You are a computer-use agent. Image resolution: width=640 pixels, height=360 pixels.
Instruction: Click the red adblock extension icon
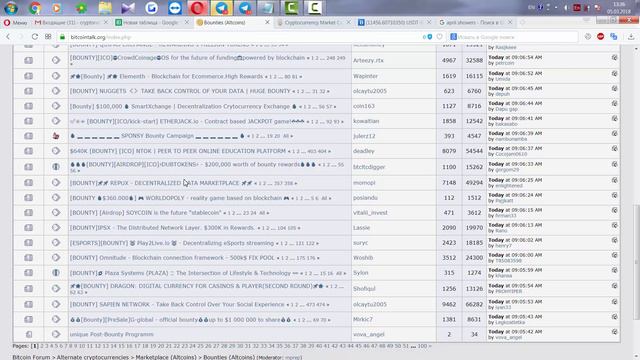pyautogui.click(x=600, y=37)
